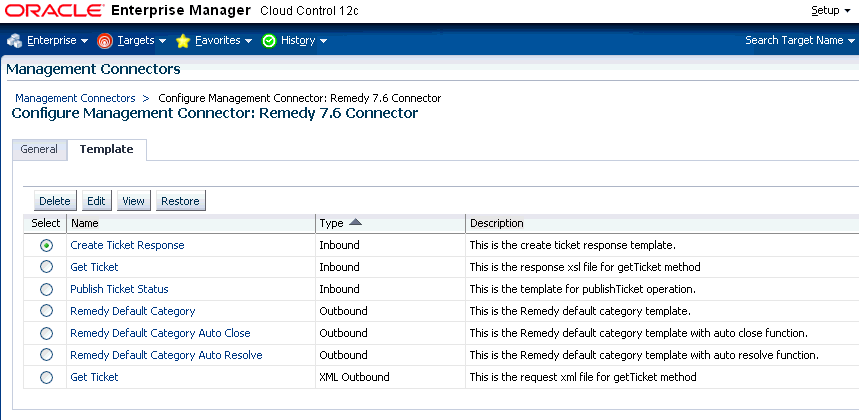Select the Remedy Default Category radio button
859x420 pixels.
(47, 311)
